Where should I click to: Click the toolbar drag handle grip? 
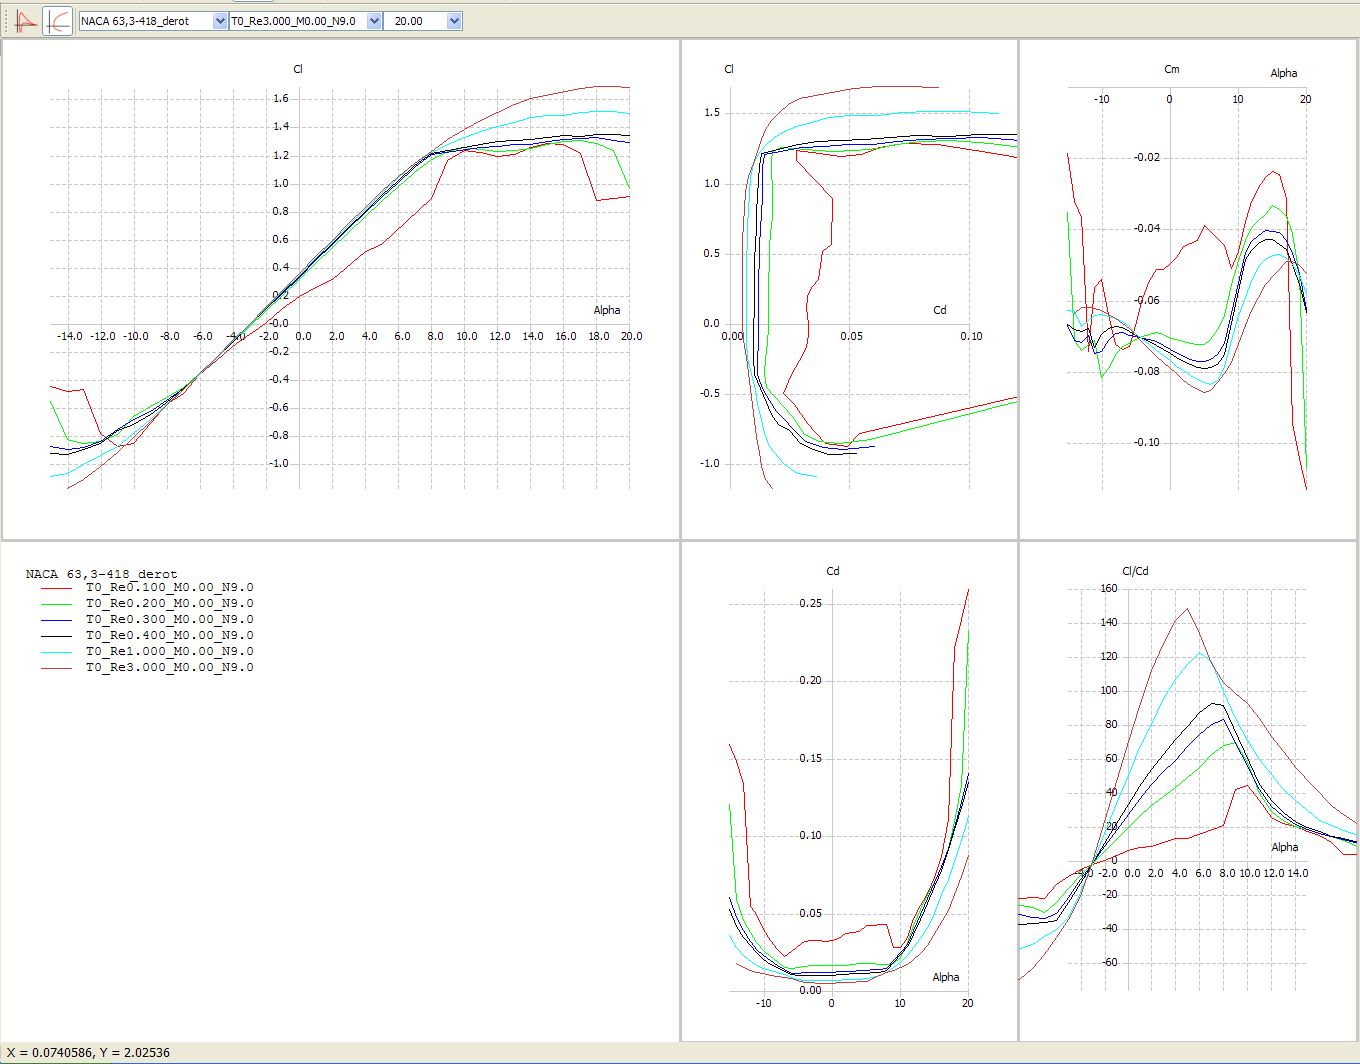pos(7,21)
